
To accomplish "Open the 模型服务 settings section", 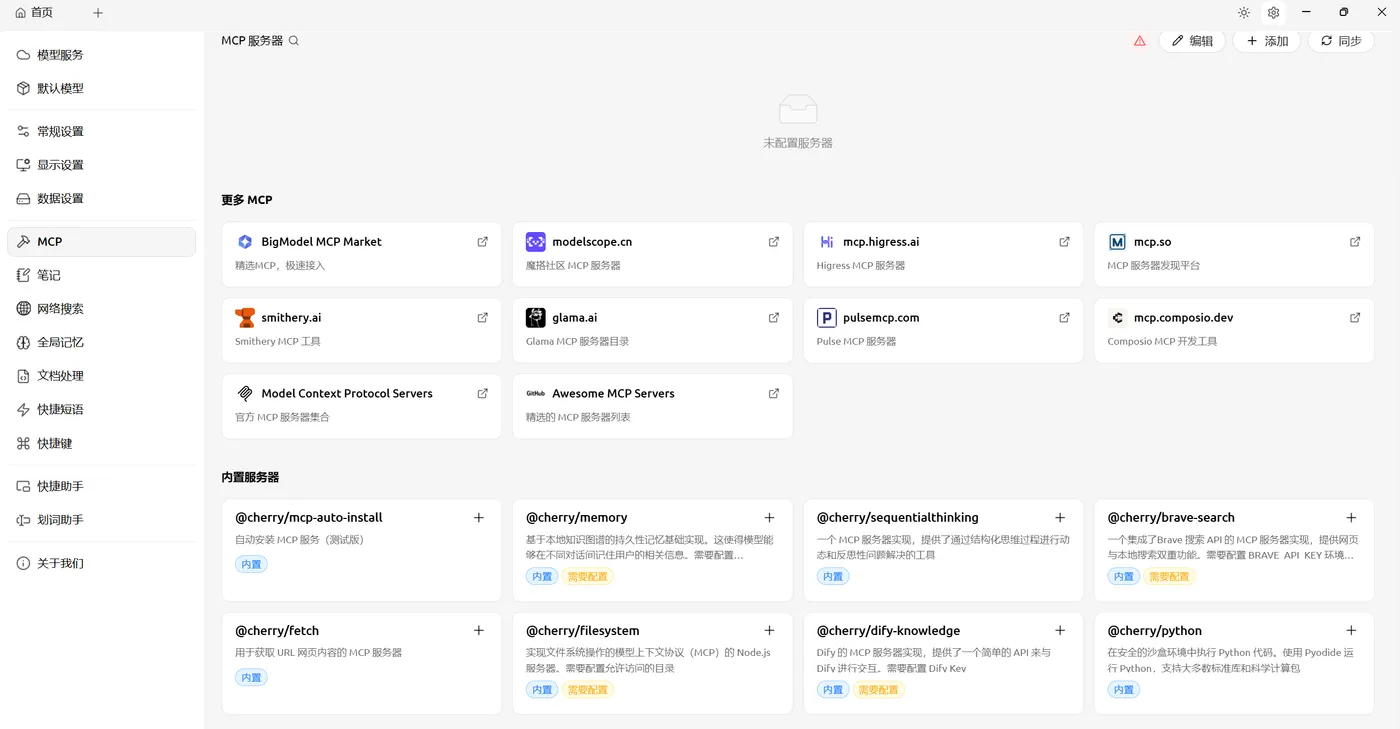I will pos(60,55).
